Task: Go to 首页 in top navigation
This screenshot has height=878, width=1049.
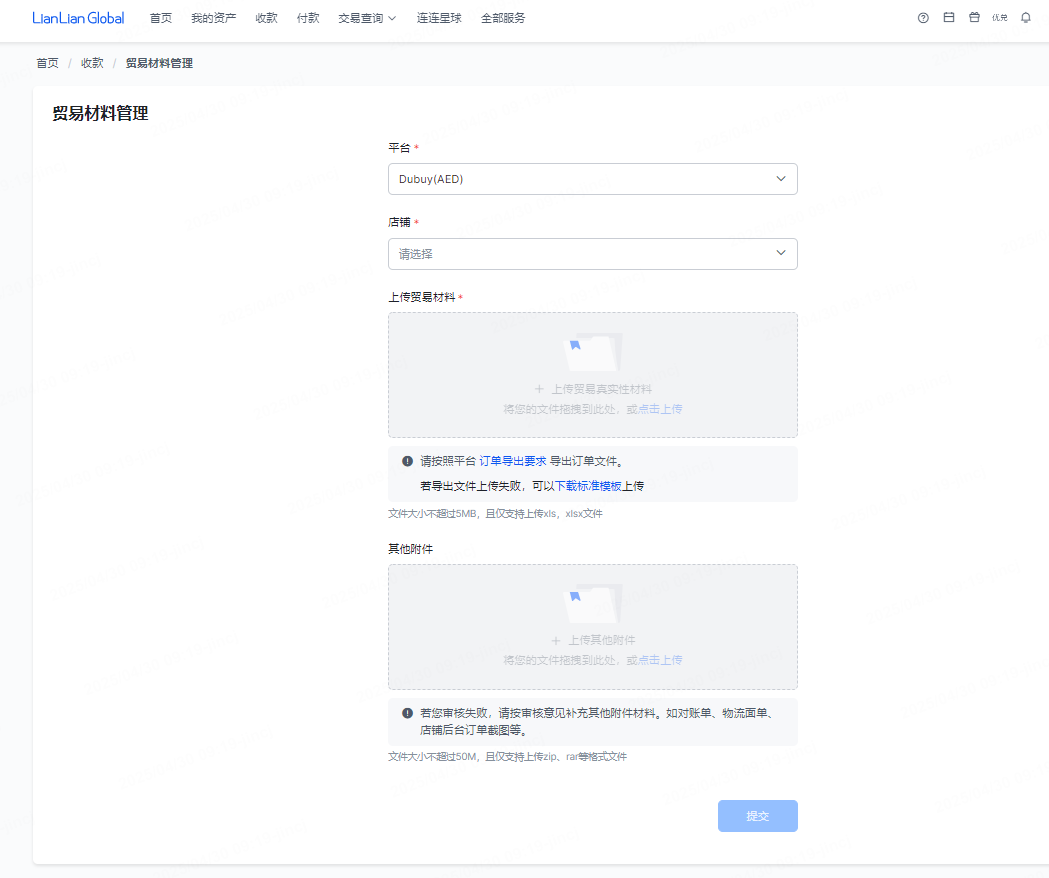Action: click(161, 18)
